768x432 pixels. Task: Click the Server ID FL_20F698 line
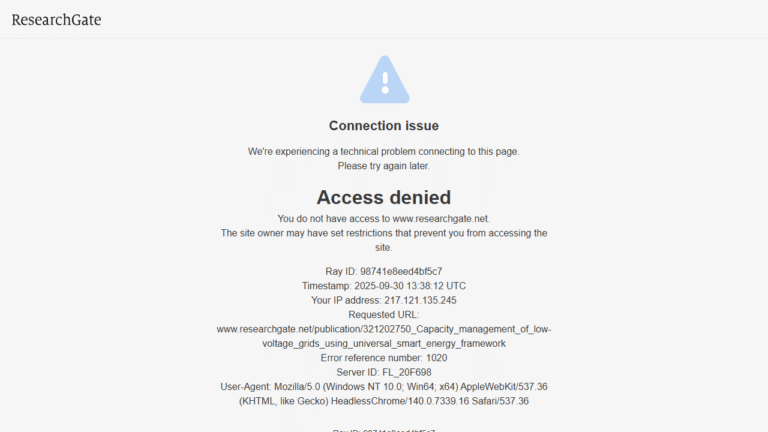coord(384,372)
